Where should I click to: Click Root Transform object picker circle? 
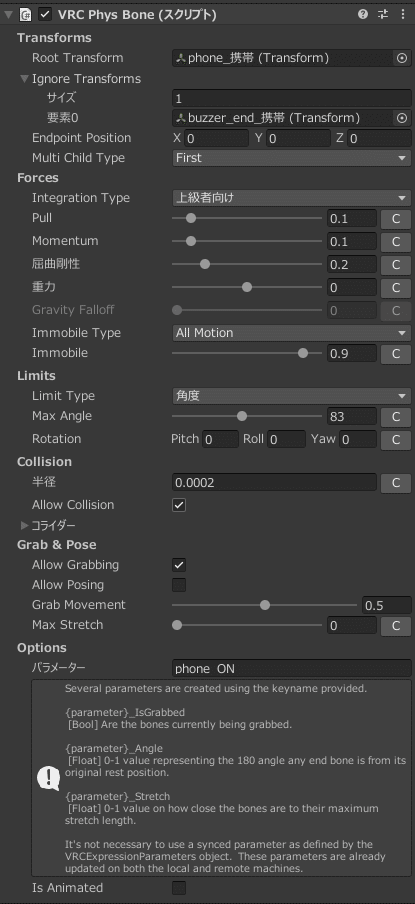pos(402,58)
